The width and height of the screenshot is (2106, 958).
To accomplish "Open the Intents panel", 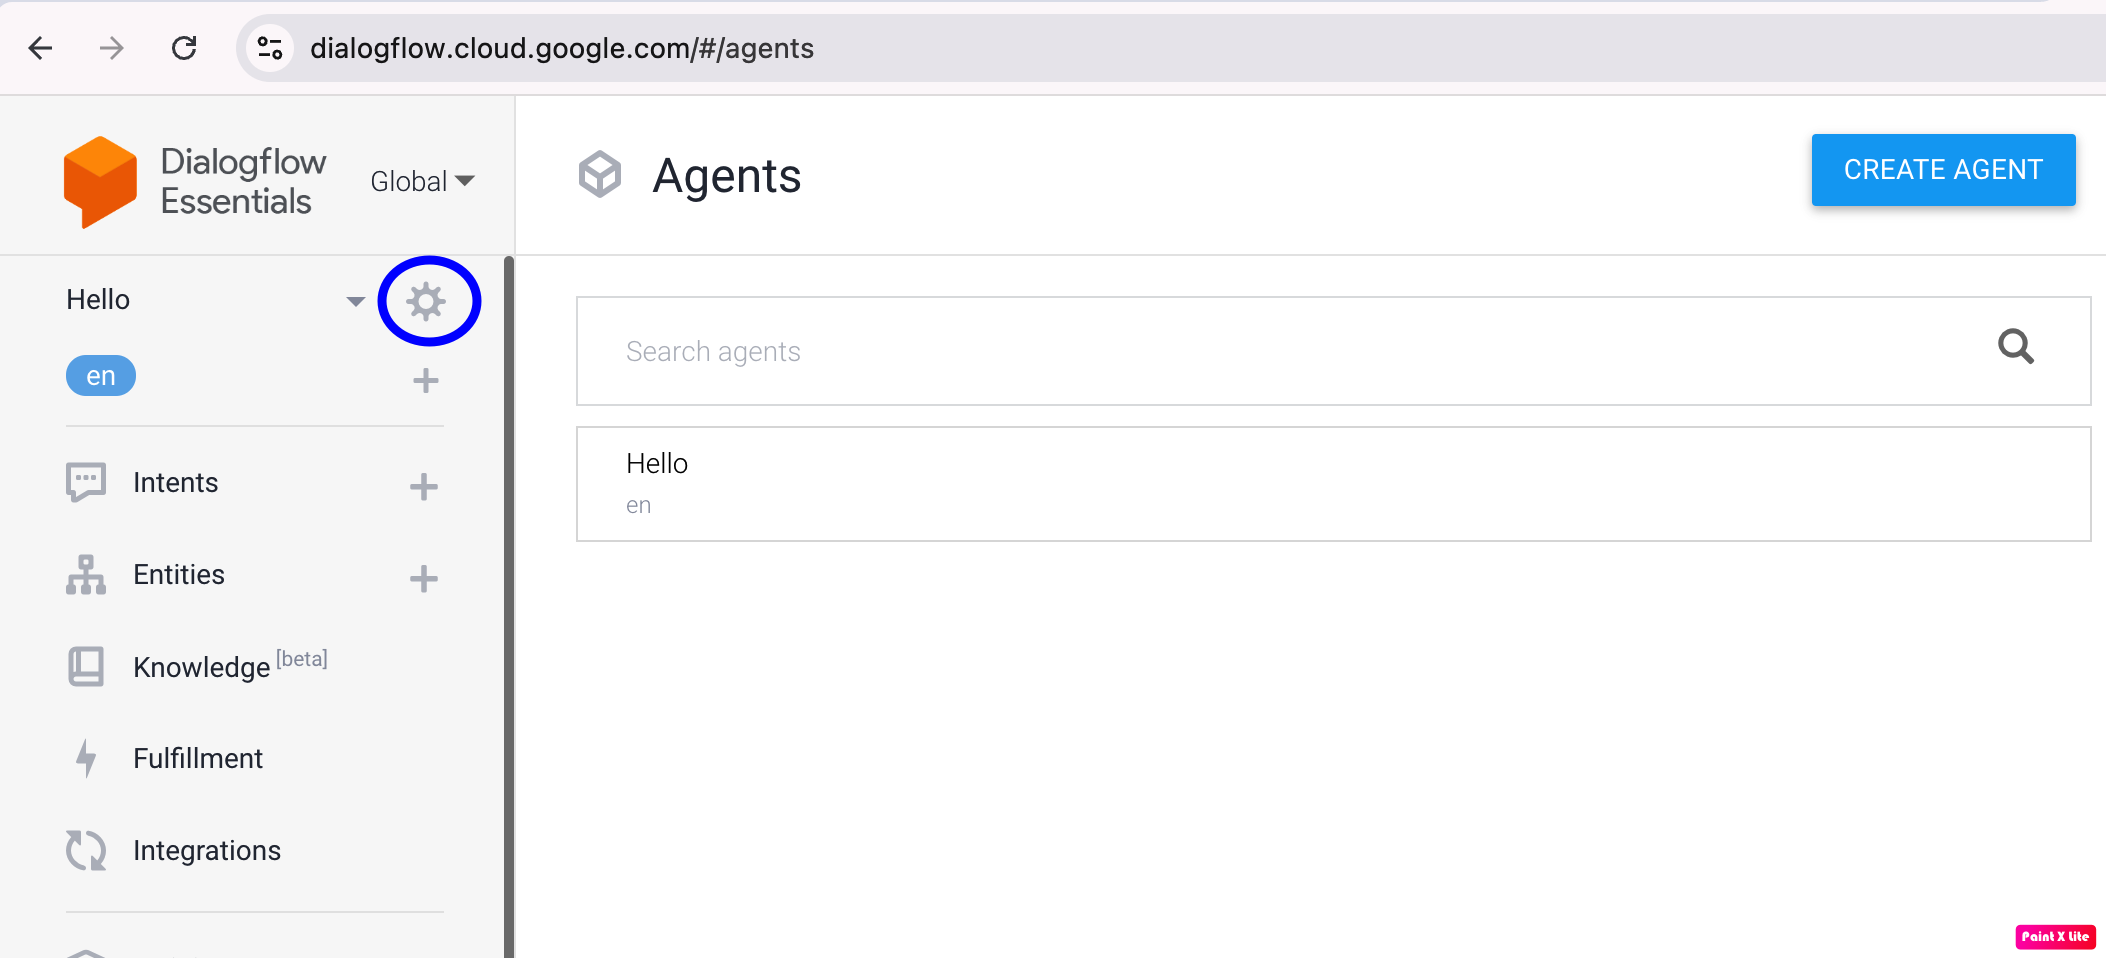I will [175, 482].
